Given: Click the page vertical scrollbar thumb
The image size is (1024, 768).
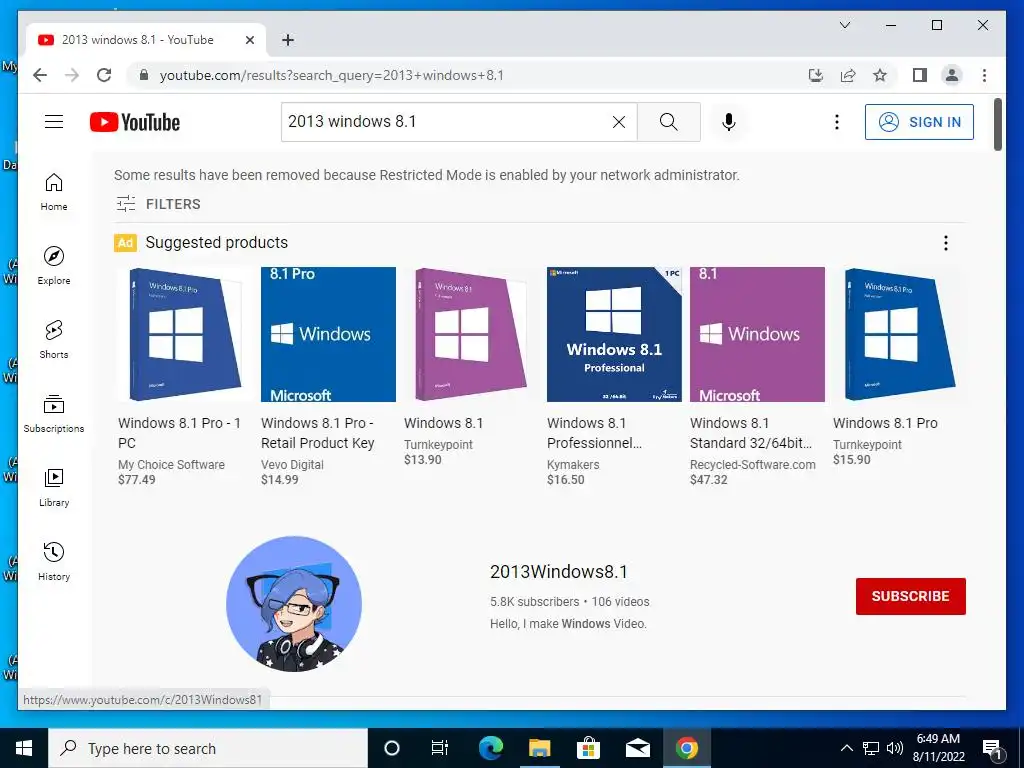Looking at the screenshot, I should coord(997,124).
